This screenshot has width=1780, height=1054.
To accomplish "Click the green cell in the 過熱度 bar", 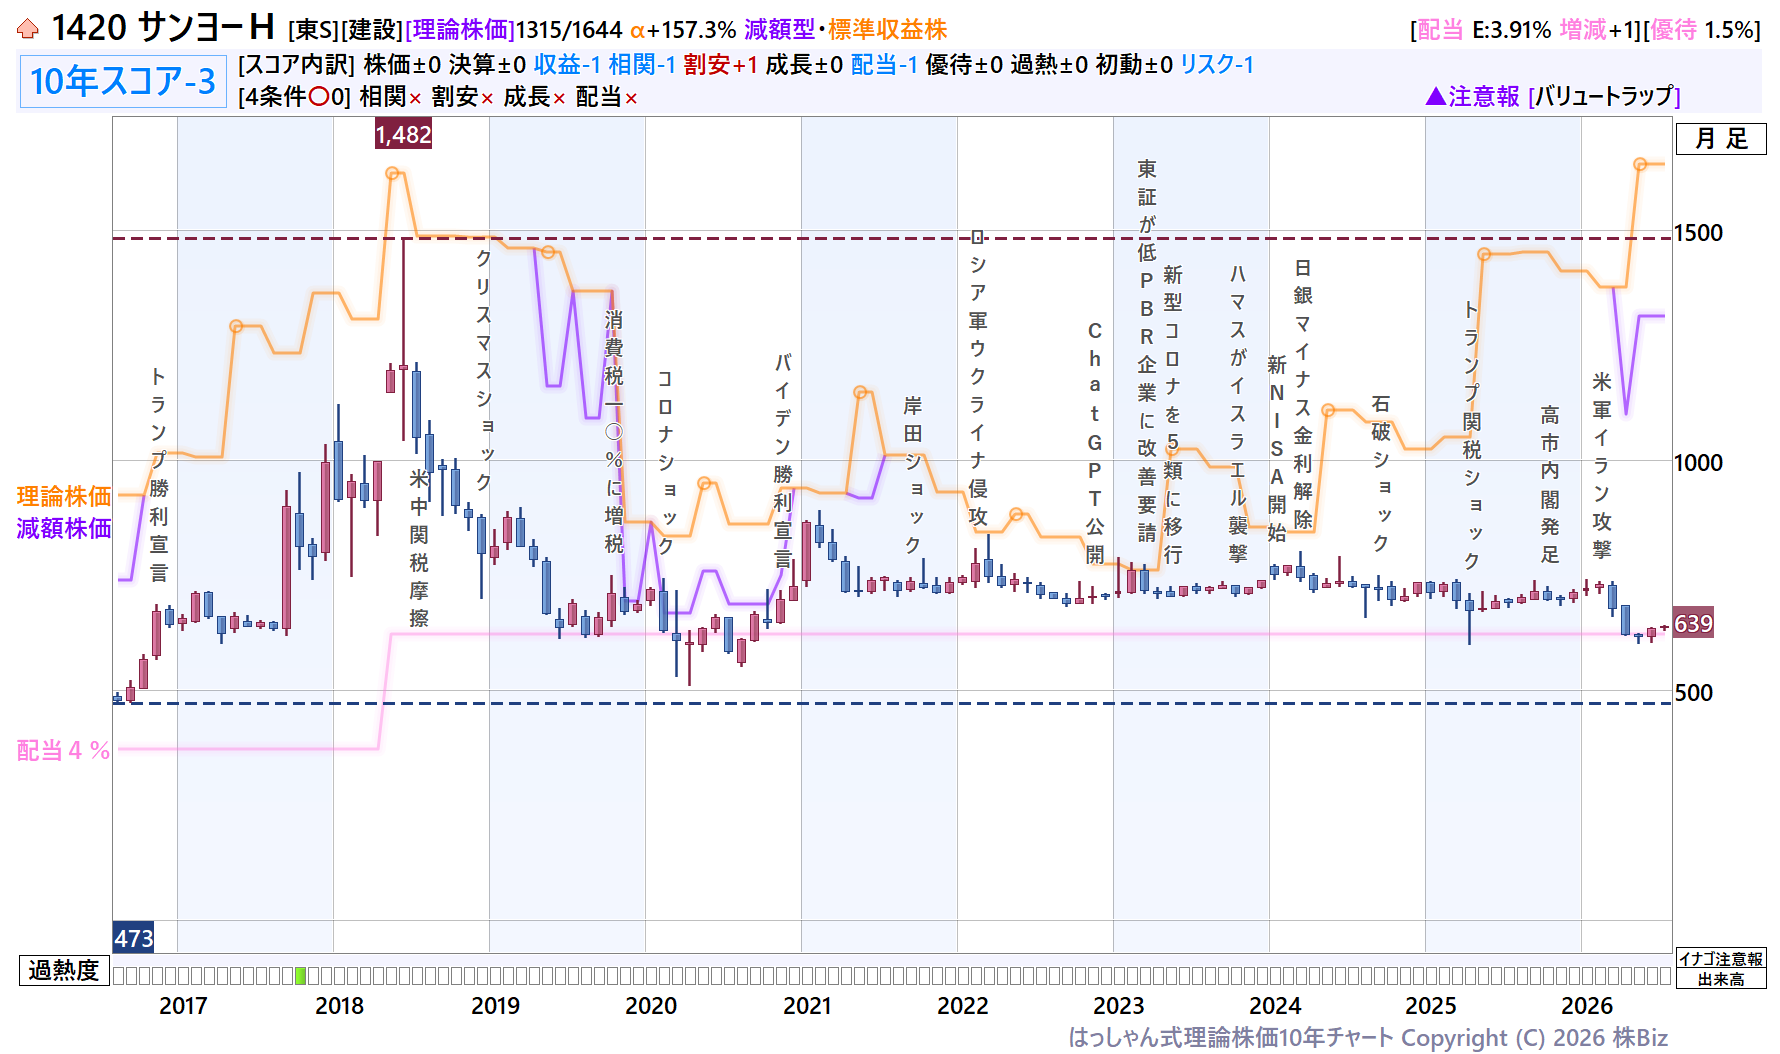I will [x=300, y=975].
